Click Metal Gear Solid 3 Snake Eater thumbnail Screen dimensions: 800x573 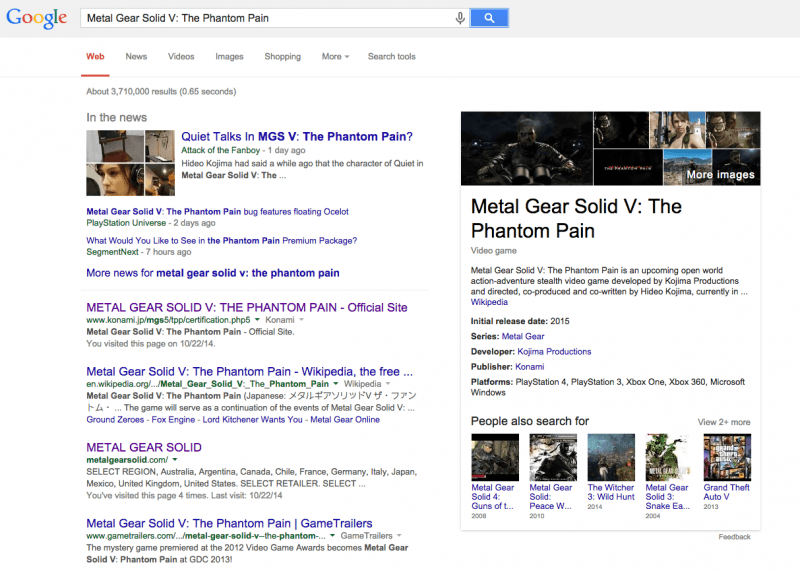pos(669,457)
